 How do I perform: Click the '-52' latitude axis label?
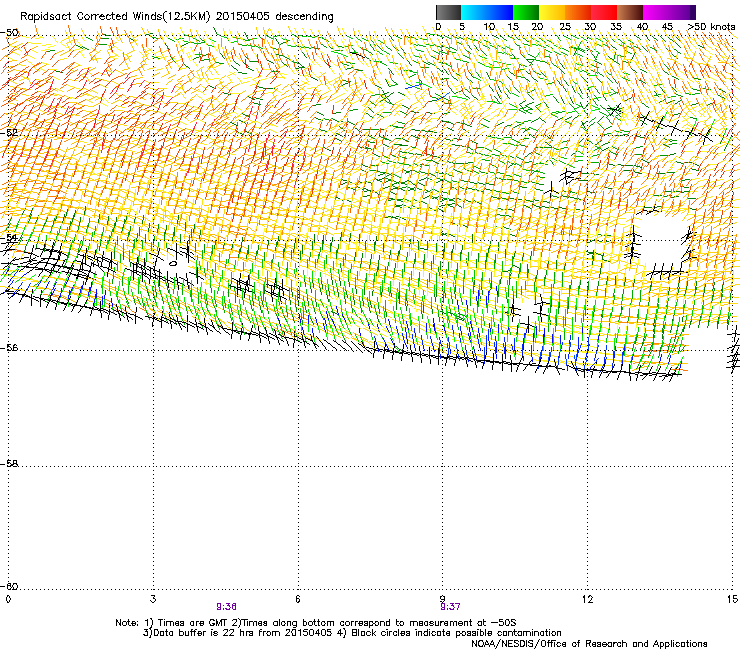[x=9, y=133]
